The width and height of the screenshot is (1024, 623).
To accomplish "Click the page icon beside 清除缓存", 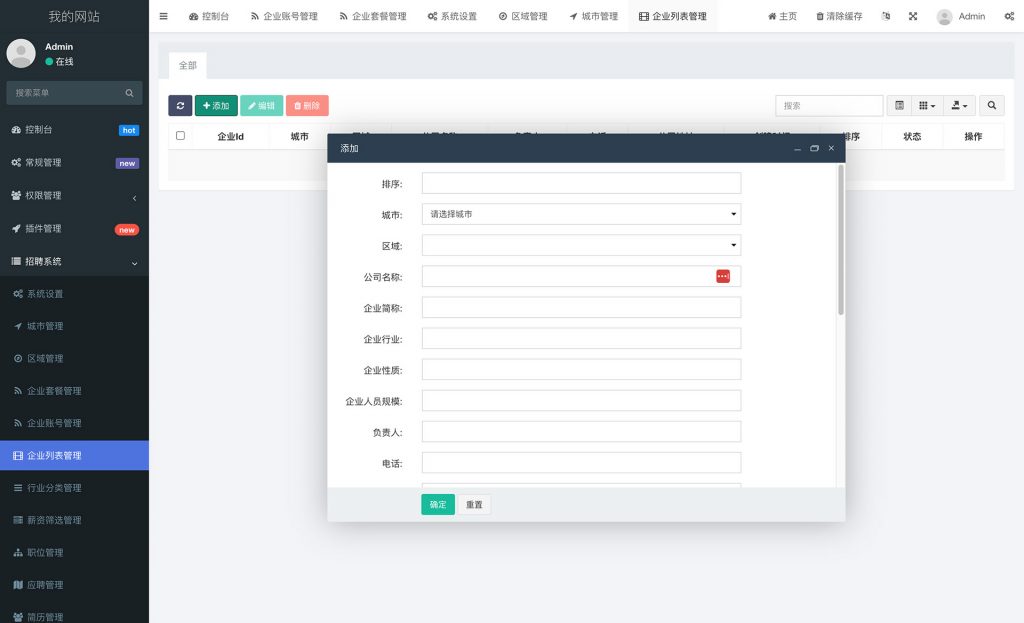I will click(x=884, y=16).
